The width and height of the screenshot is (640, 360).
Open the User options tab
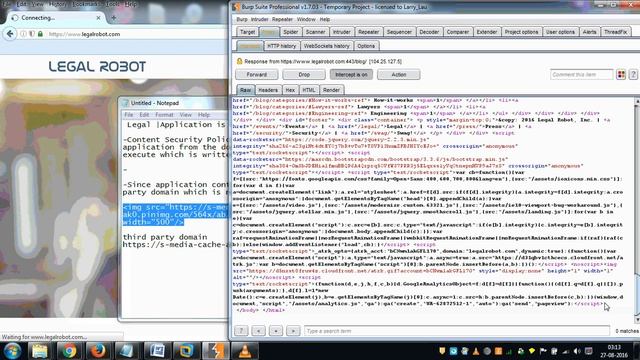pyautogui.click(x=560, y=32)
